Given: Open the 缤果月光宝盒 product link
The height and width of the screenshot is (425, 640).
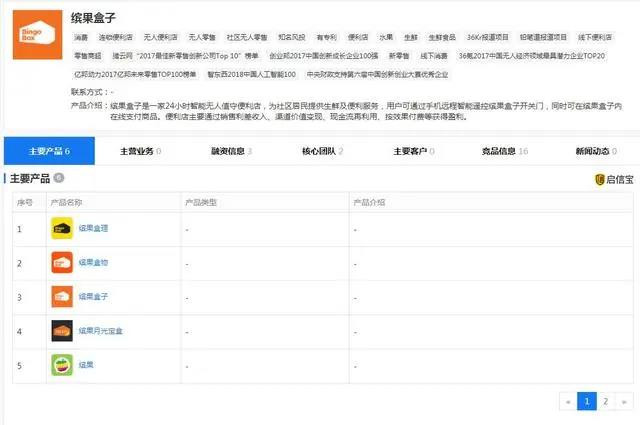Looking at the screenshot, I should click(101, 331).
